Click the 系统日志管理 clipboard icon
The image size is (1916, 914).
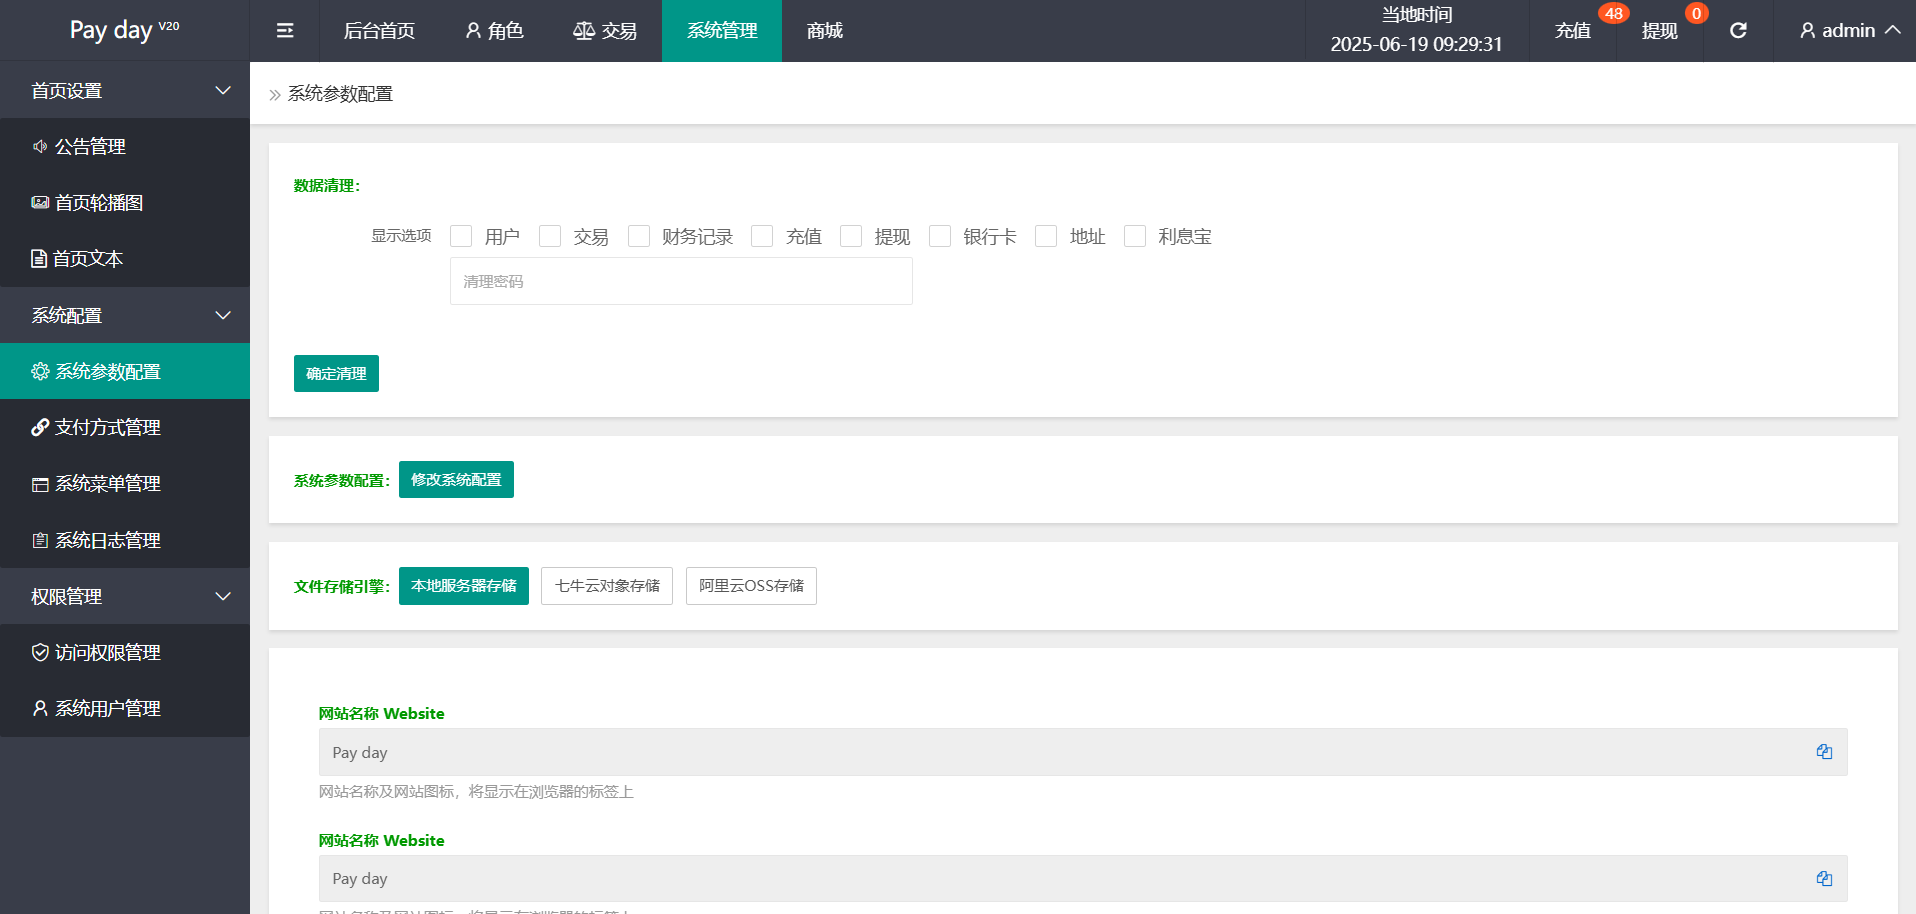(x=40, y=540)
